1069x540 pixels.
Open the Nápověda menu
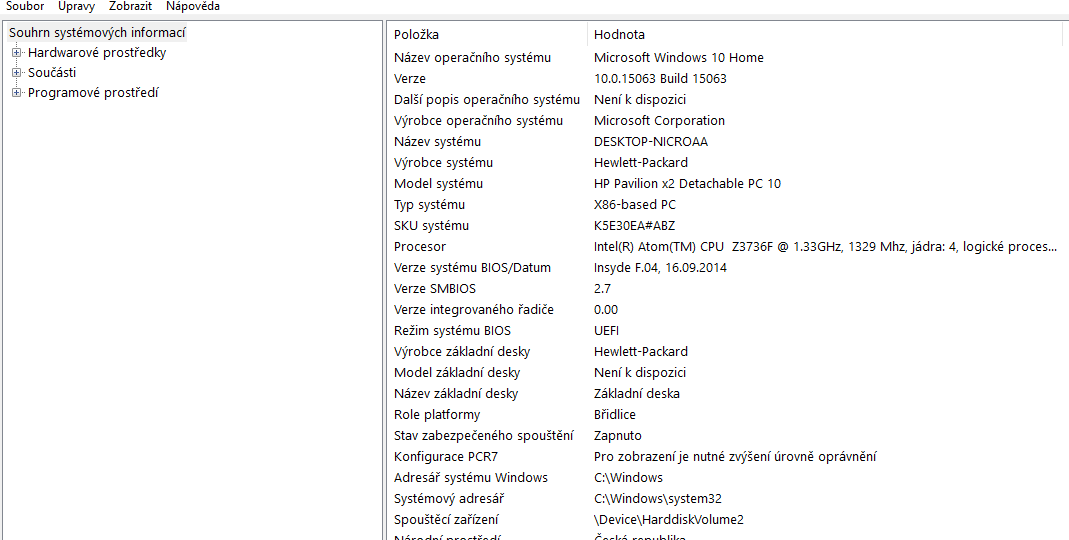[193, 6]
